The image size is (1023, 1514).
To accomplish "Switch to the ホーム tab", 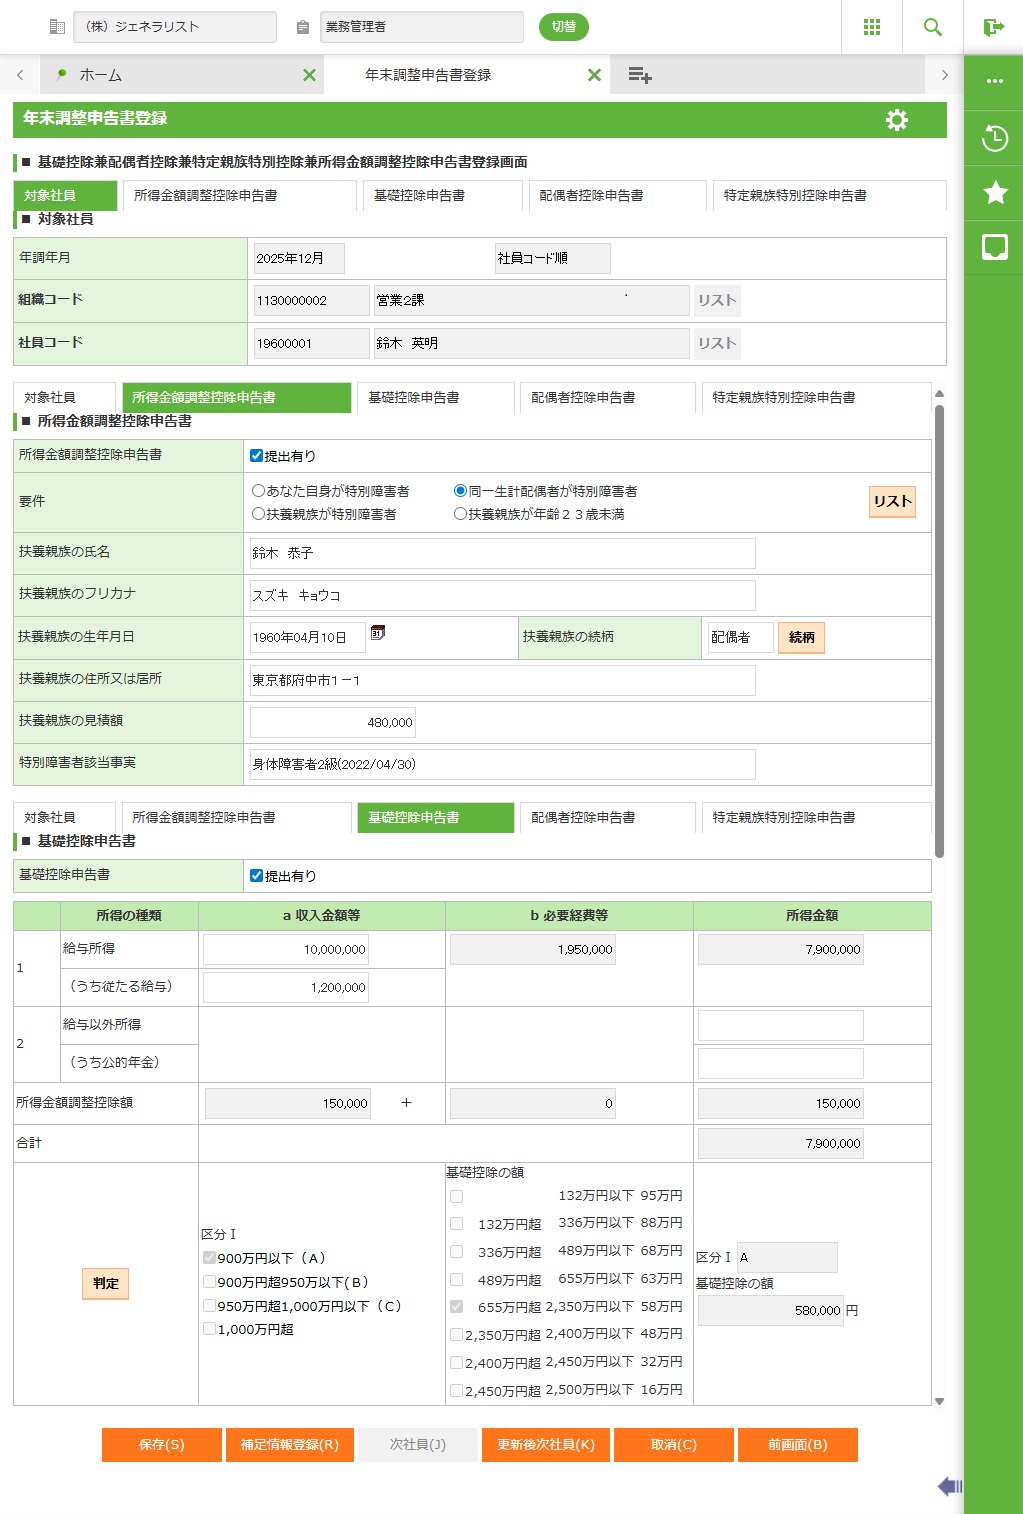I will (100, 75).
